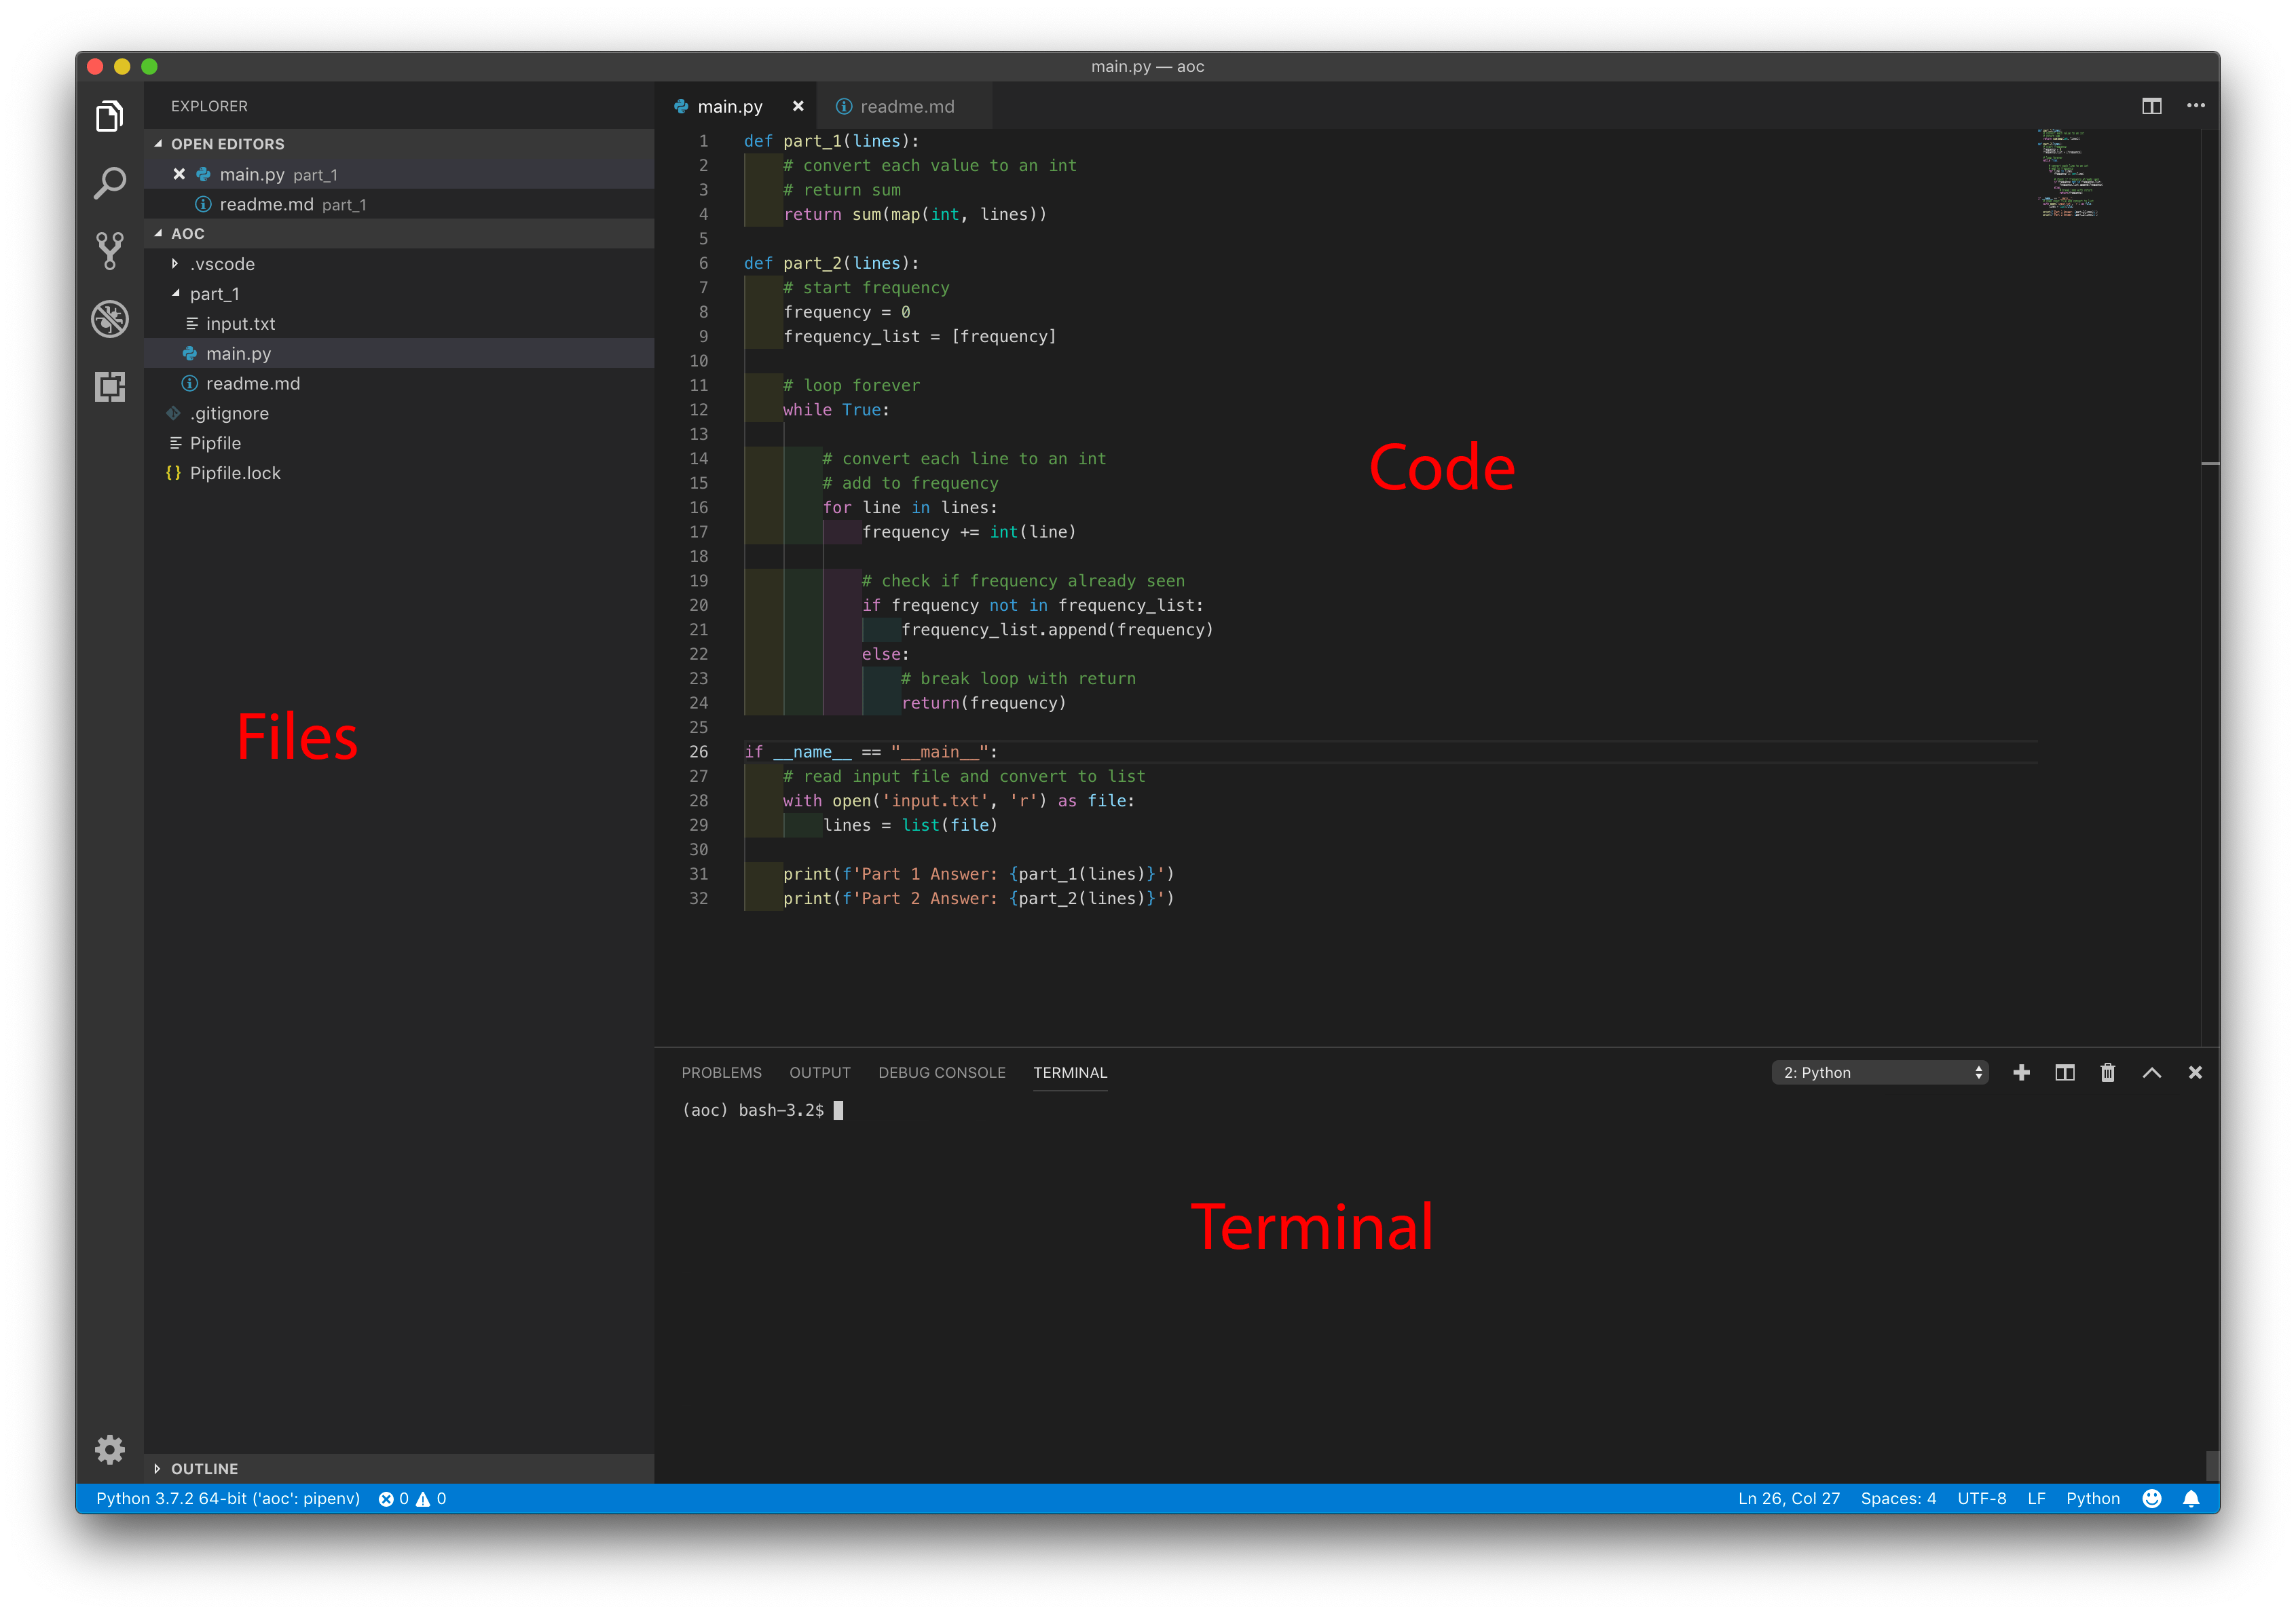Change end of line sequence LF

(2036, 1498)
